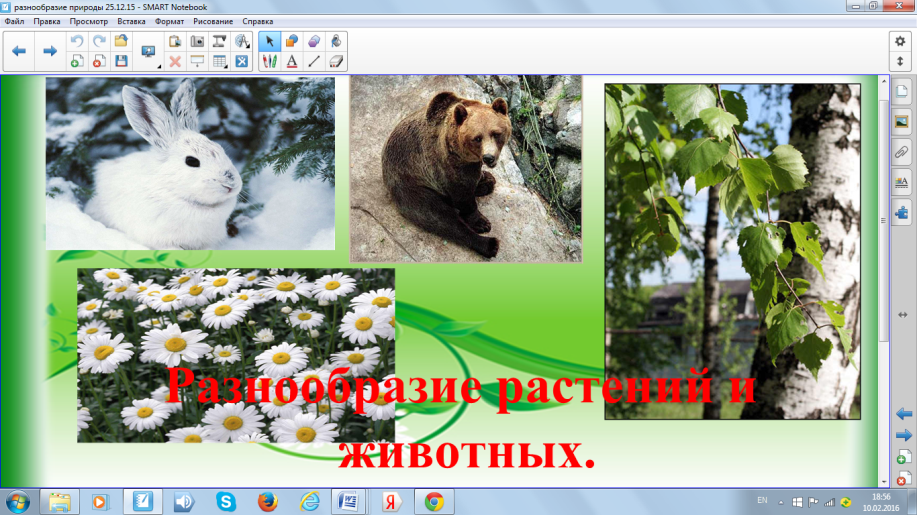
Task: Save the file with the floppy disk icon
Action: click(x=121, y=61)
